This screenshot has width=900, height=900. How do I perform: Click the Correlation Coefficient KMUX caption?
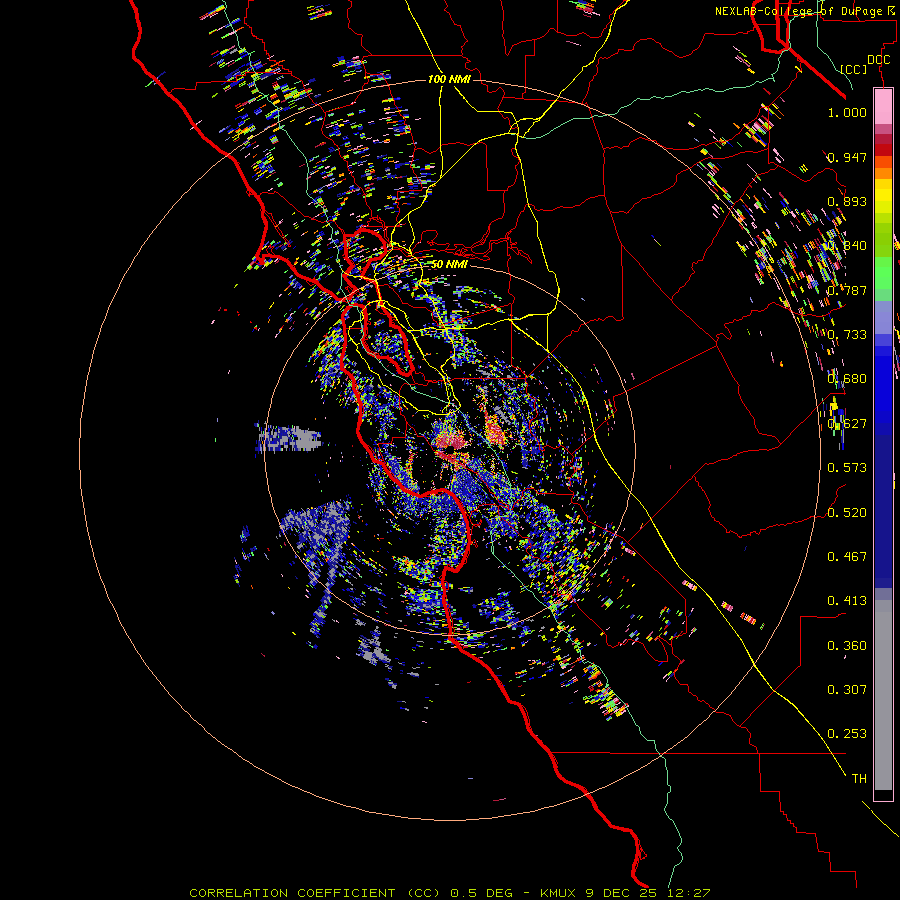point(449,893)
